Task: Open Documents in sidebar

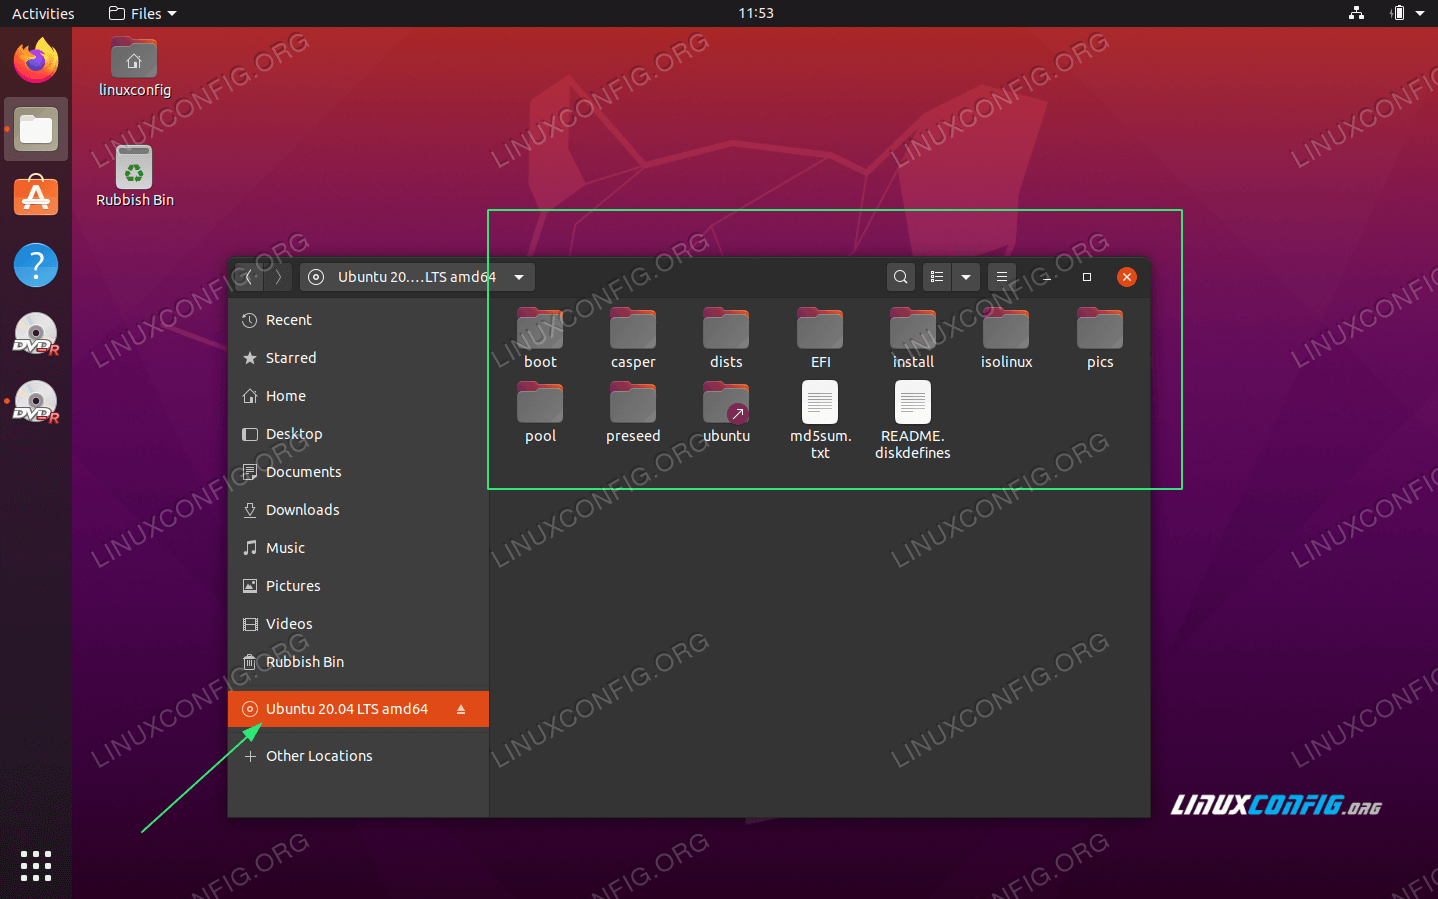Action: click(x=358, y=472)
